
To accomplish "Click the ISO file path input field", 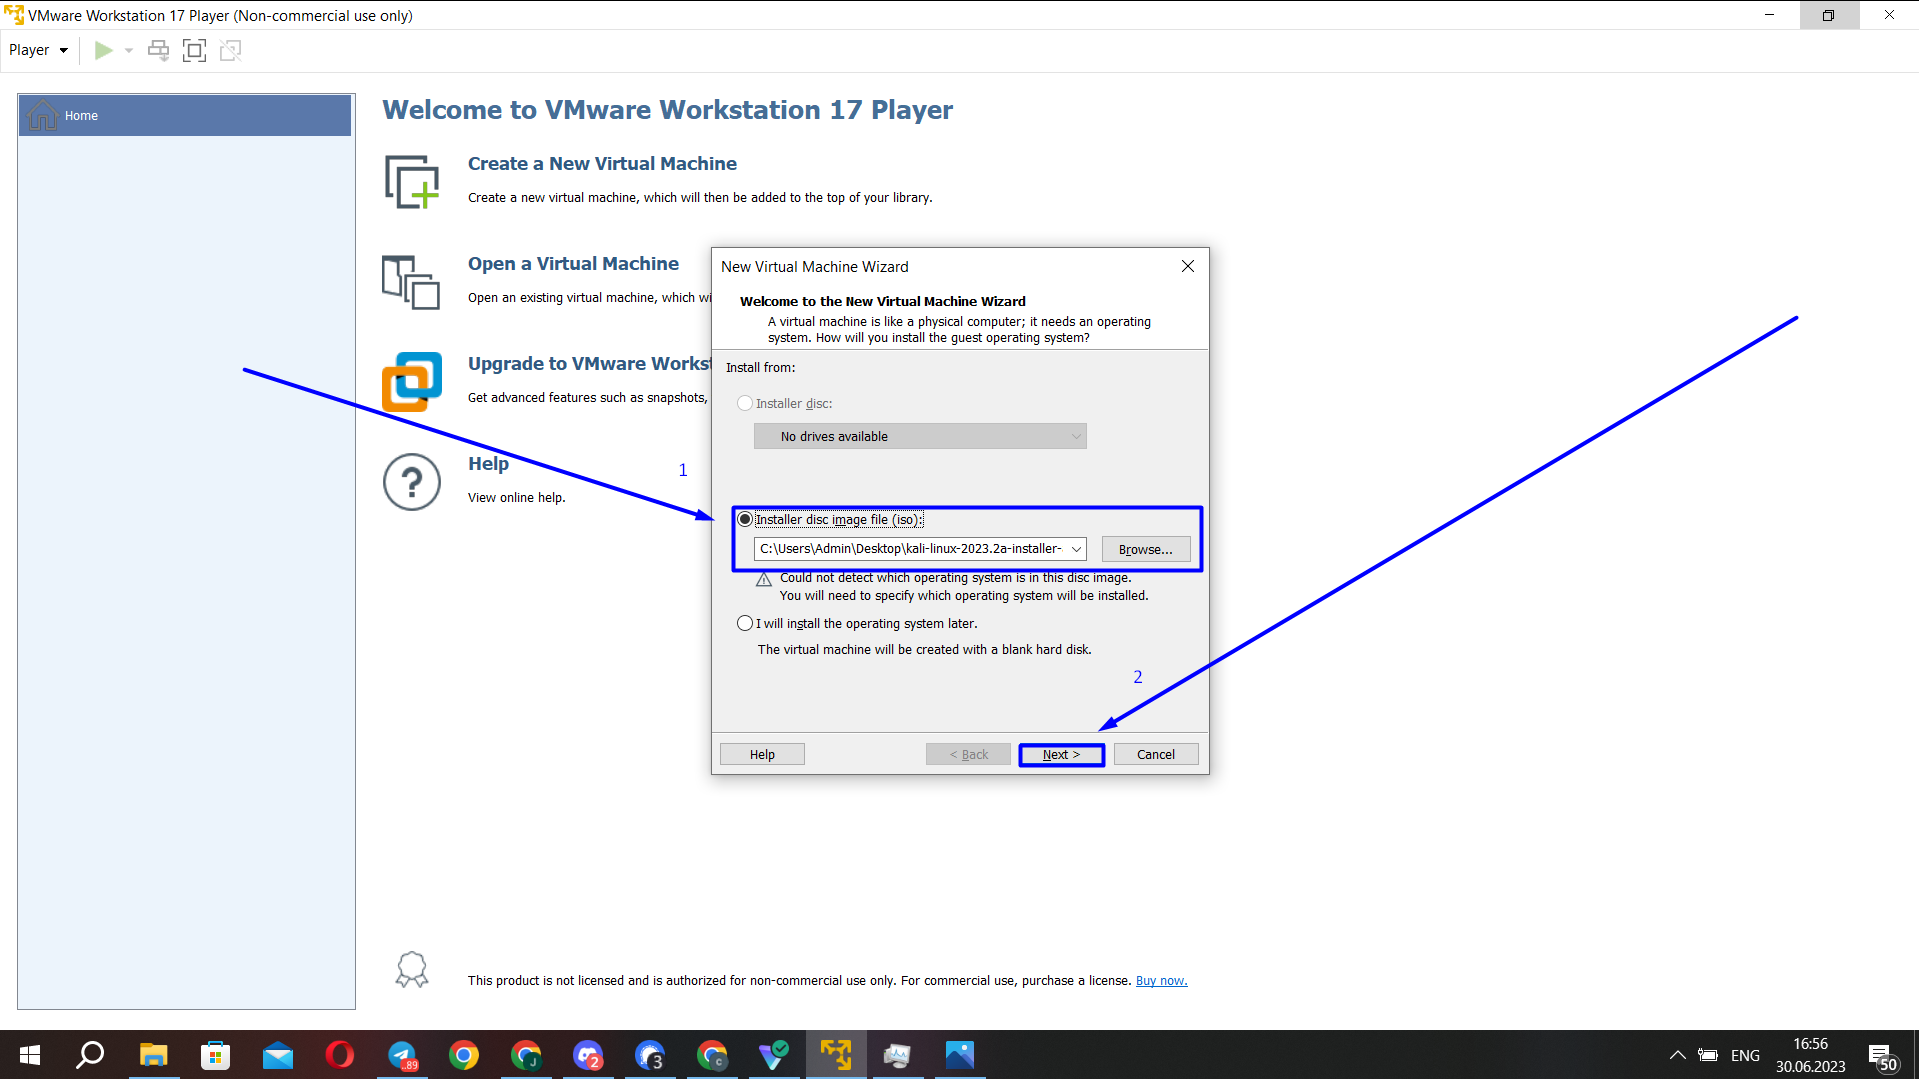I will [910, 548].
